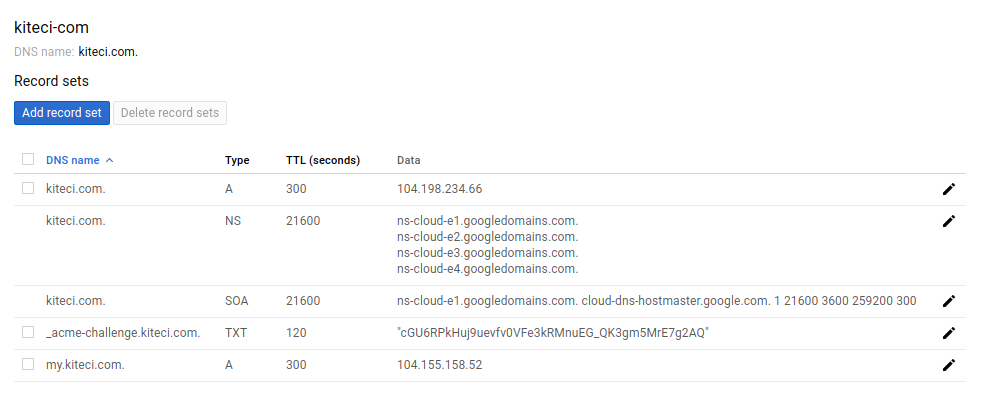Click the Add record set button
Viewport: 992px width, 402px height.
[62, 113]
